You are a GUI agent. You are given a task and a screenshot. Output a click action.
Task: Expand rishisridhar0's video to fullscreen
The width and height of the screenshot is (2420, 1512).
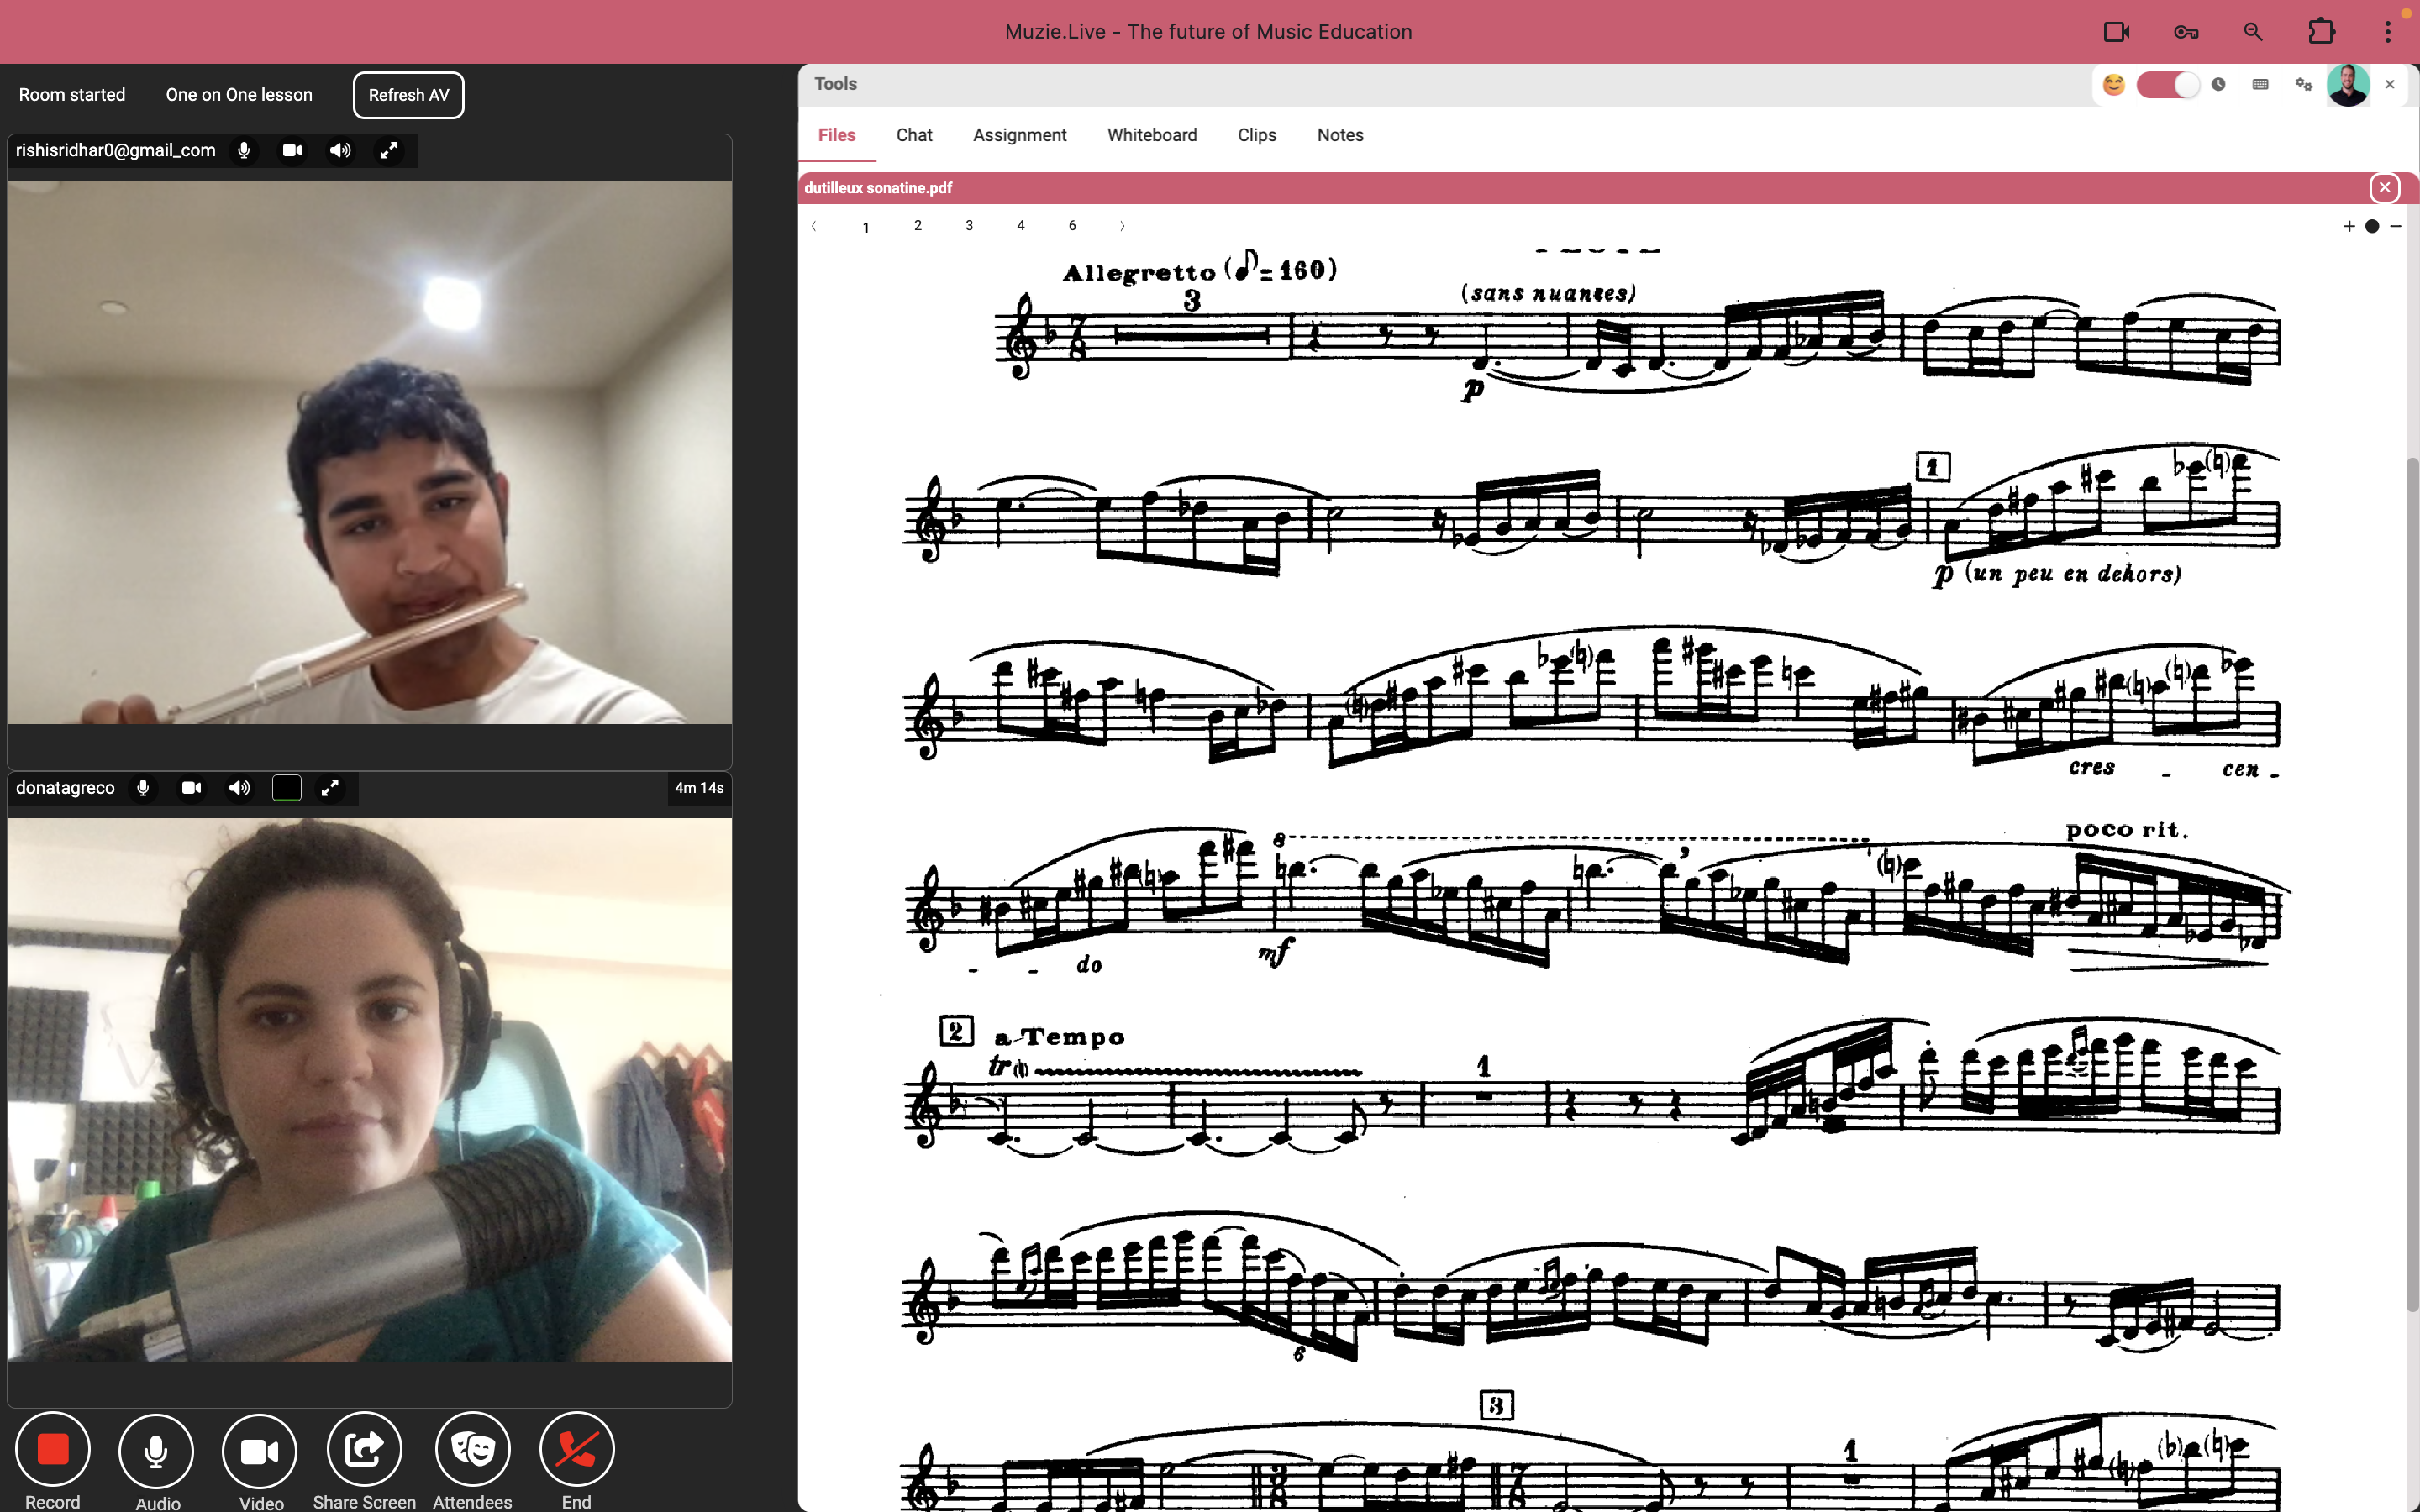388,150
